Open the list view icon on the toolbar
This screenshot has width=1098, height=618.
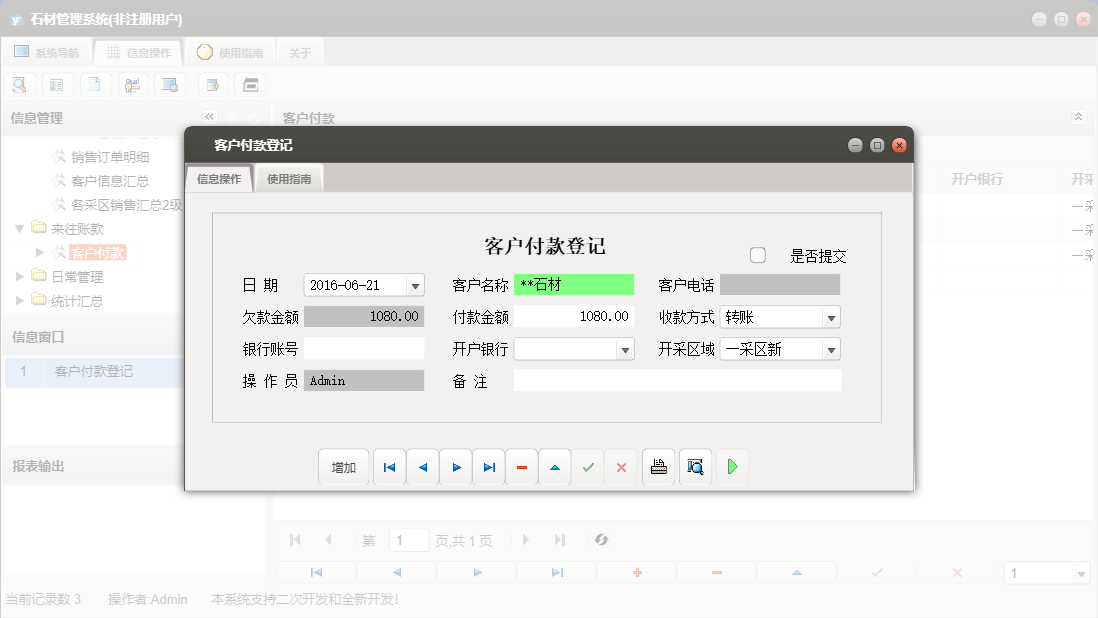point(57,84)
